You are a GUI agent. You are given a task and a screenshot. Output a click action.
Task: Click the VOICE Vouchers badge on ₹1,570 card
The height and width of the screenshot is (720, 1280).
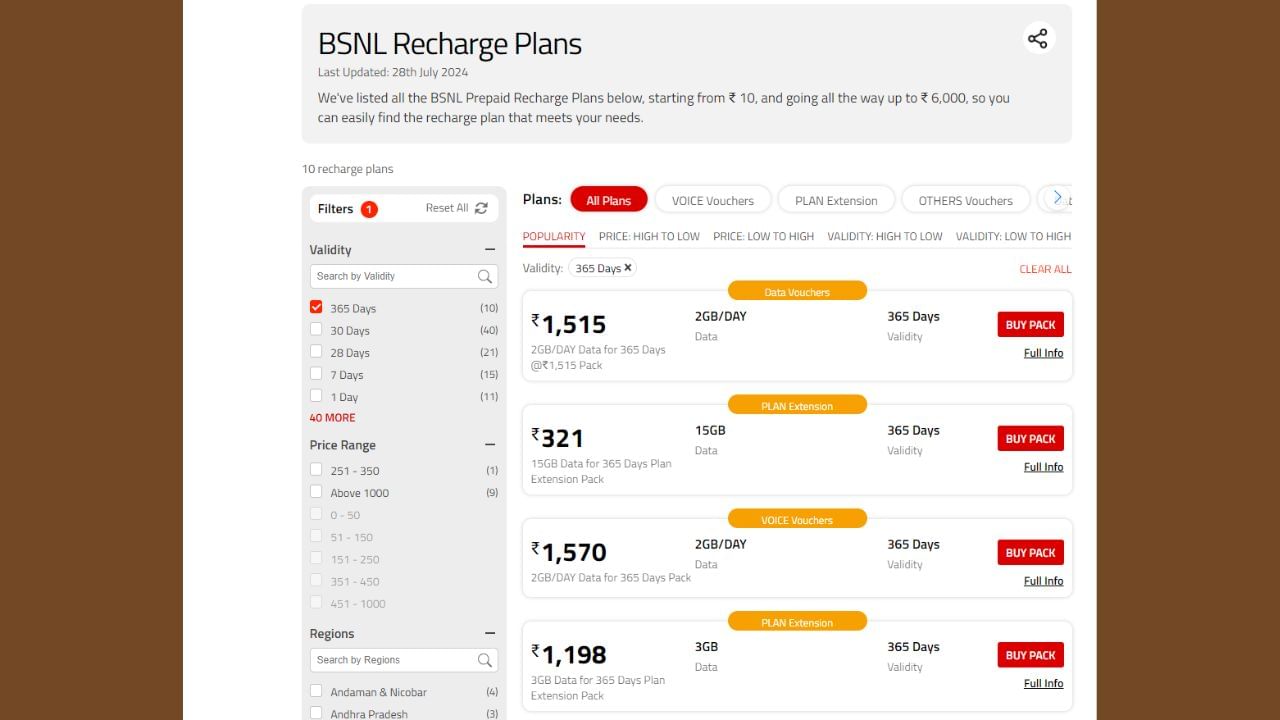point(797,519)
